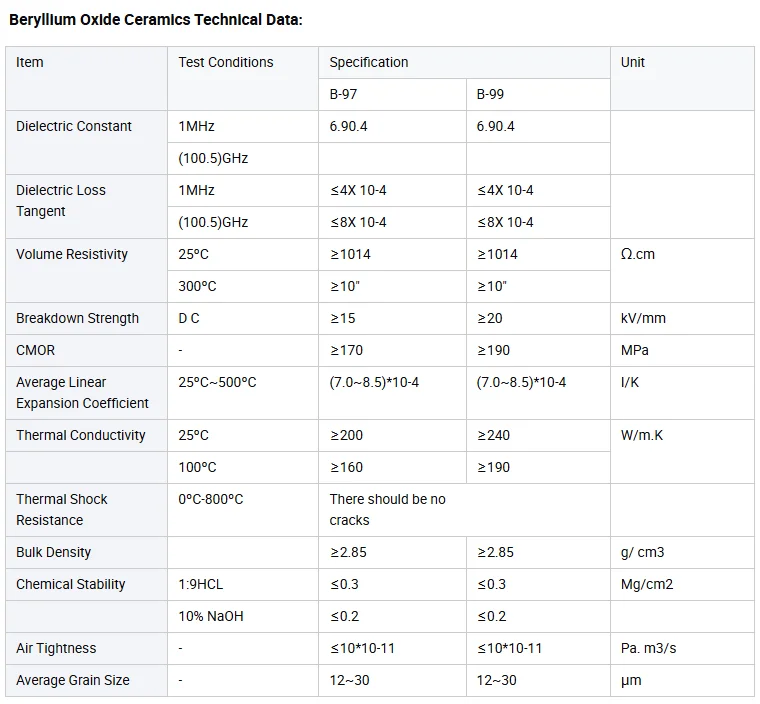Click the Beryllium Oxide Ceramics Technical Data heading
The width and height of the screenshot is (760, 704).
click(x=155, y=20)
